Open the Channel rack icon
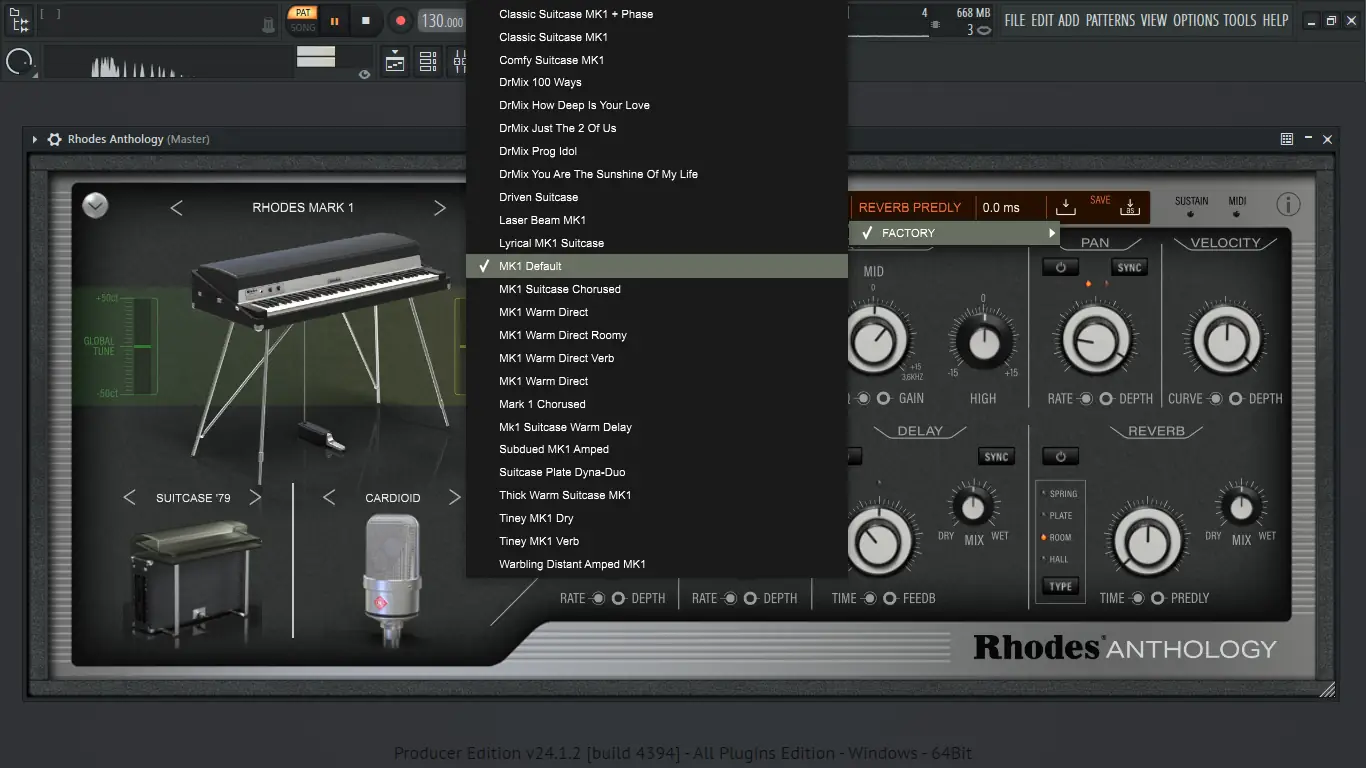1366x768 pixels. (428, 62)
